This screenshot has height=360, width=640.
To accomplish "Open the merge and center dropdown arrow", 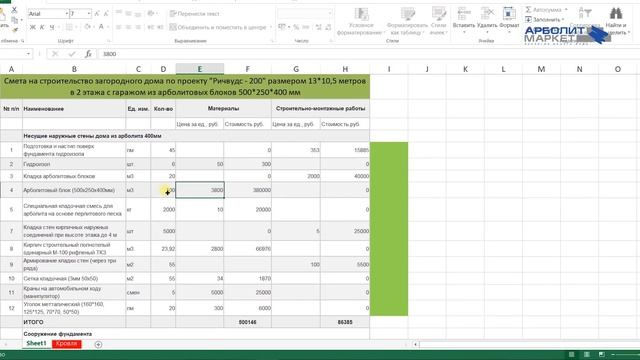I will [271, 27].
